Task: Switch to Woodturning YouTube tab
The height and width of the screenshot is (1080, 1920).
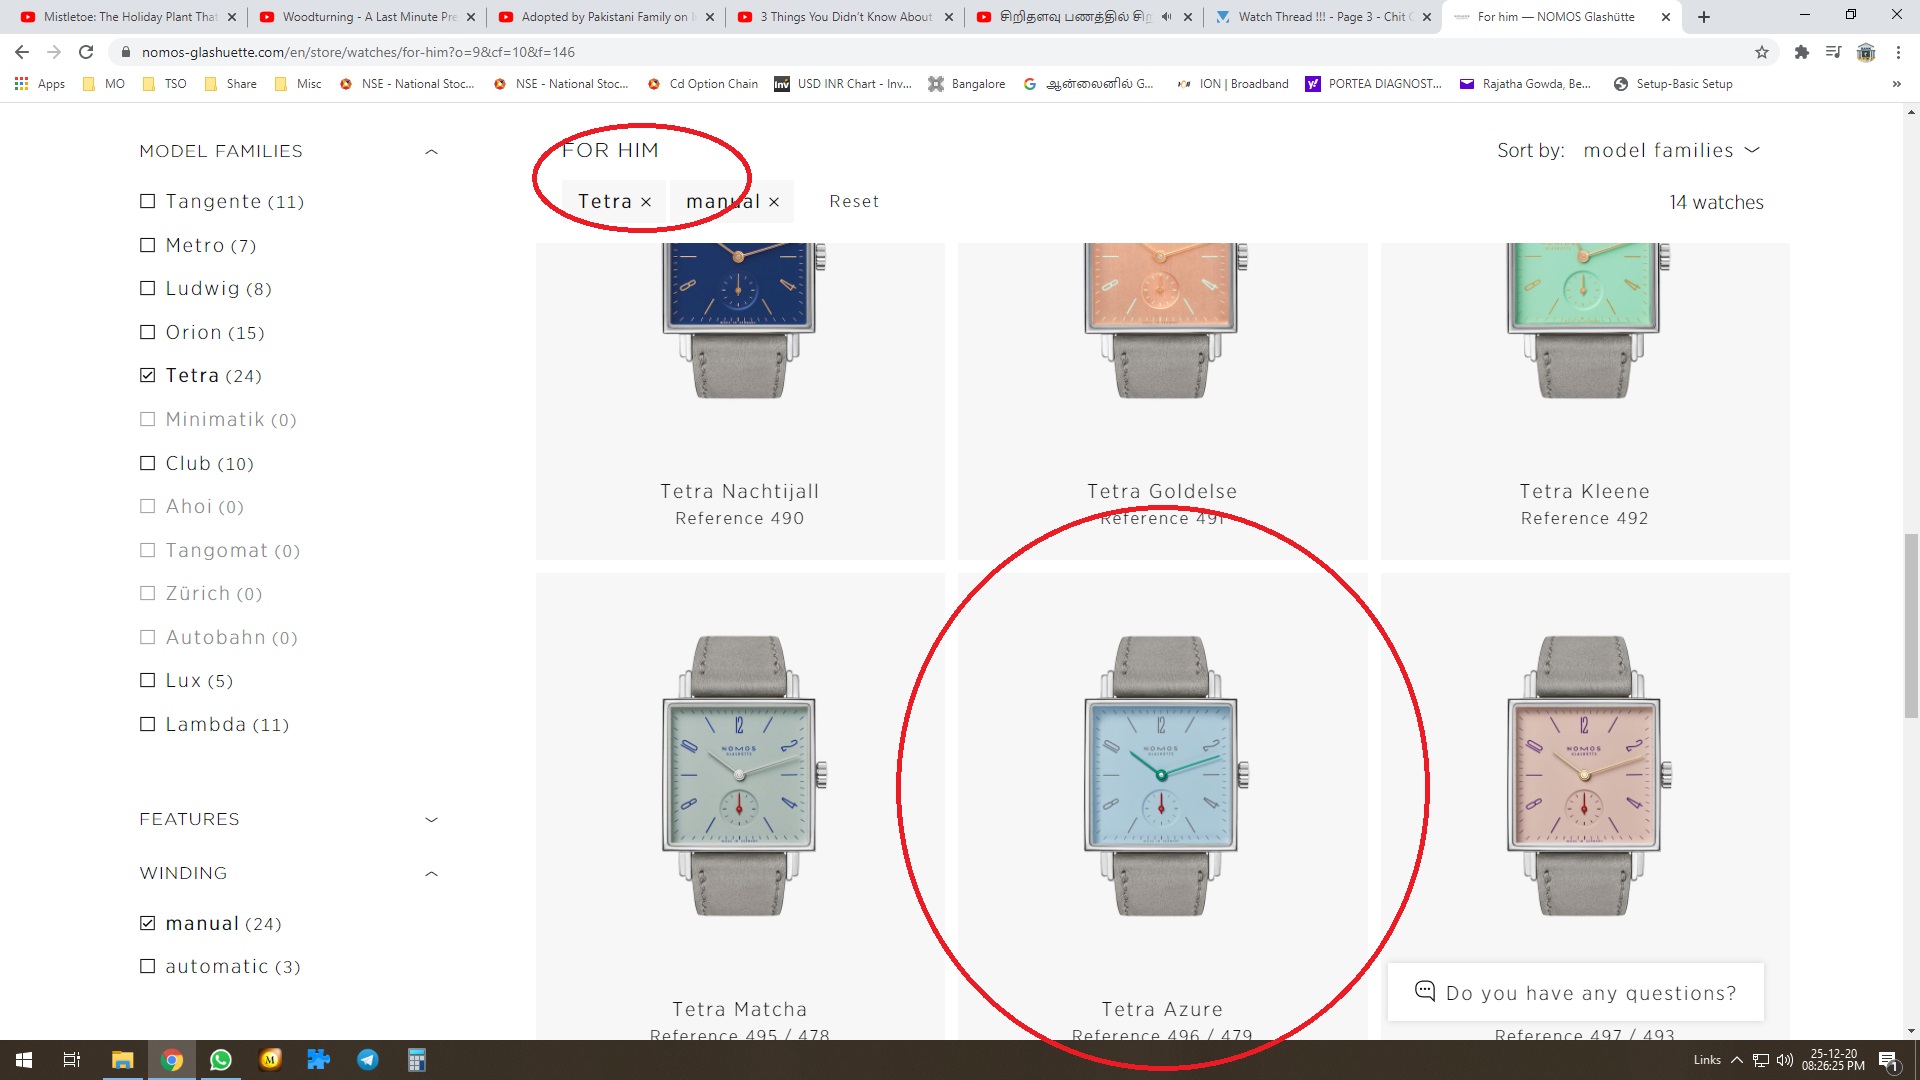Action: [367, 17]
